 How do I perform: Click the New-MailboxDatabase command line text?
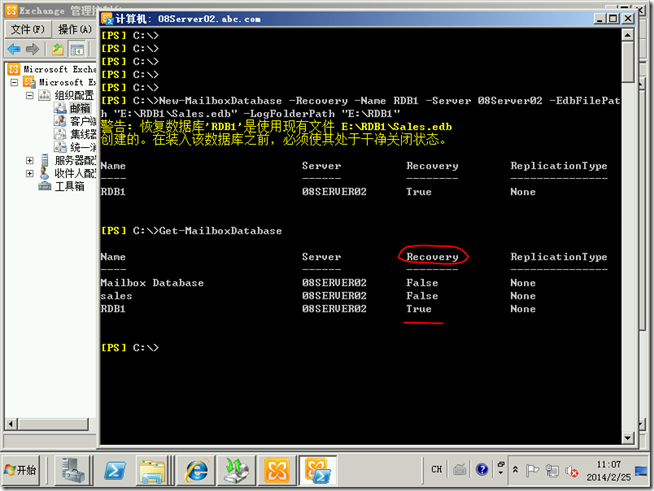coord(360,107)
